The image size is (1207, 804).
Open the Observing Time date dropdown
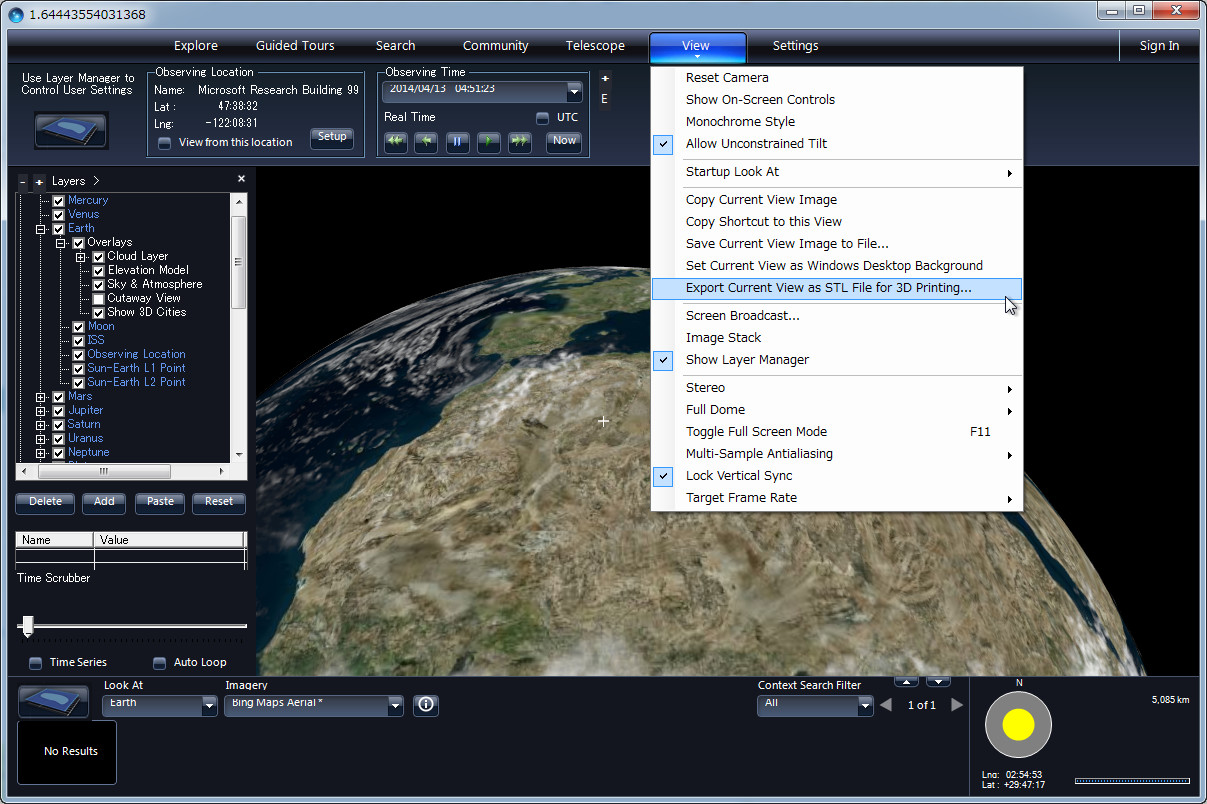574,91
